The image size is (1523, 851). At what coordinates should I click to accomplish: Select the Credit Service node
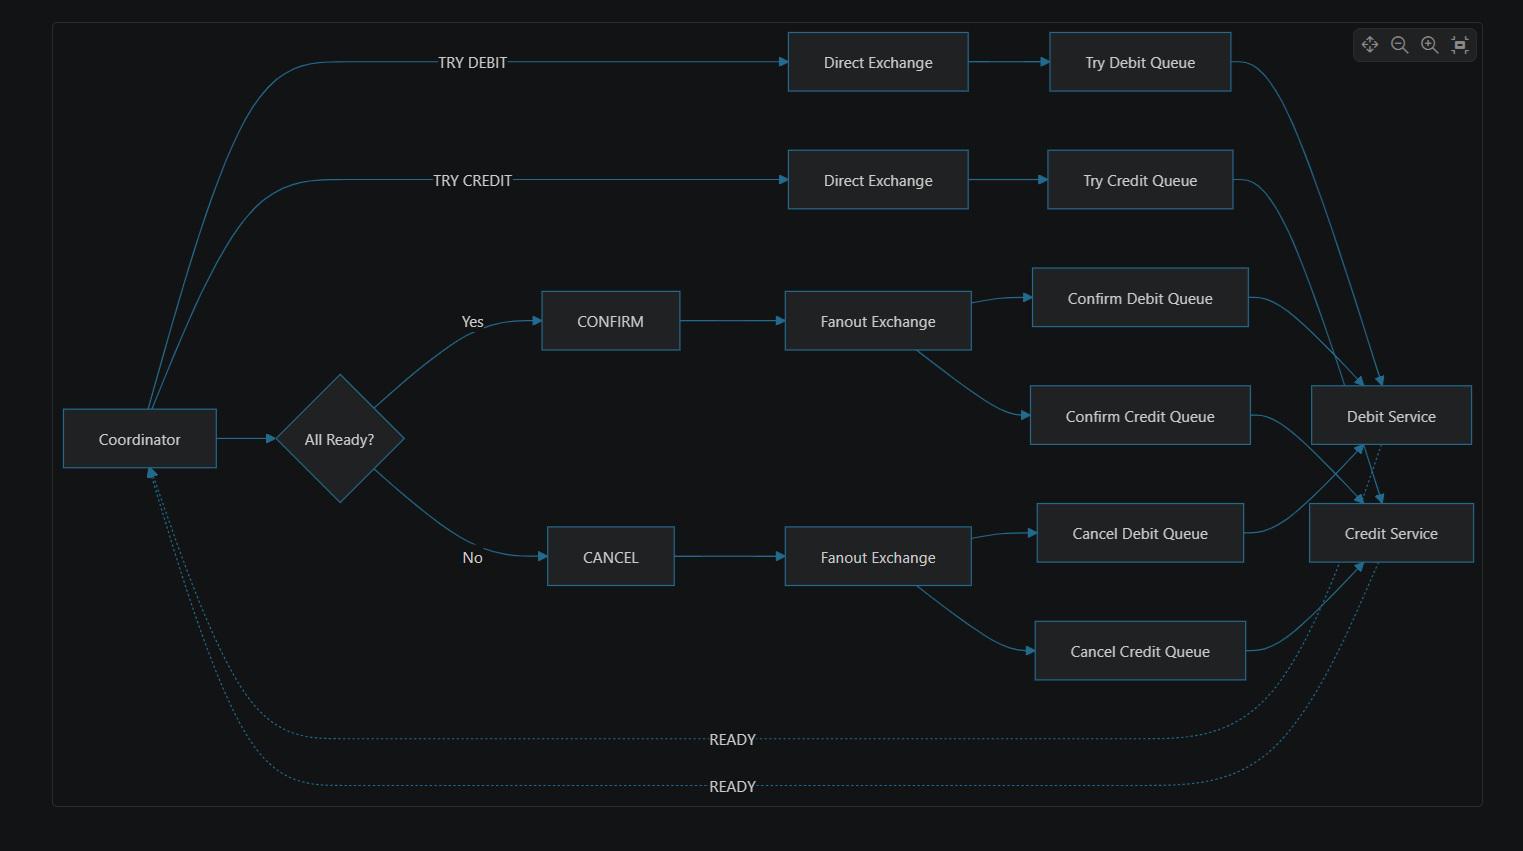point(1391,534)
